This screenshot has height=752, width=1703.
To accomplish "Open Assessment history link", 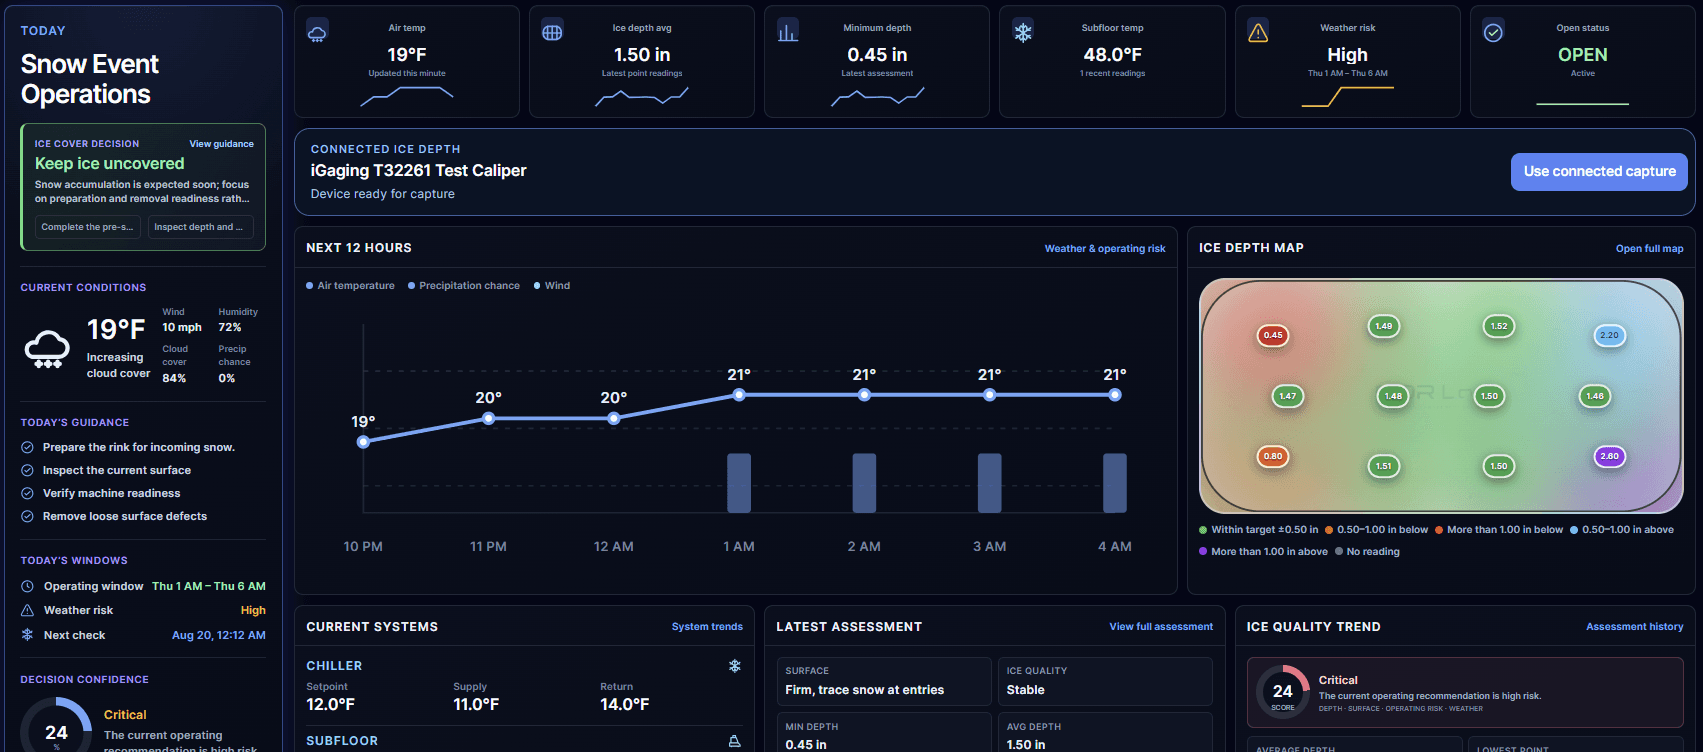I will tap(1634, 627).
